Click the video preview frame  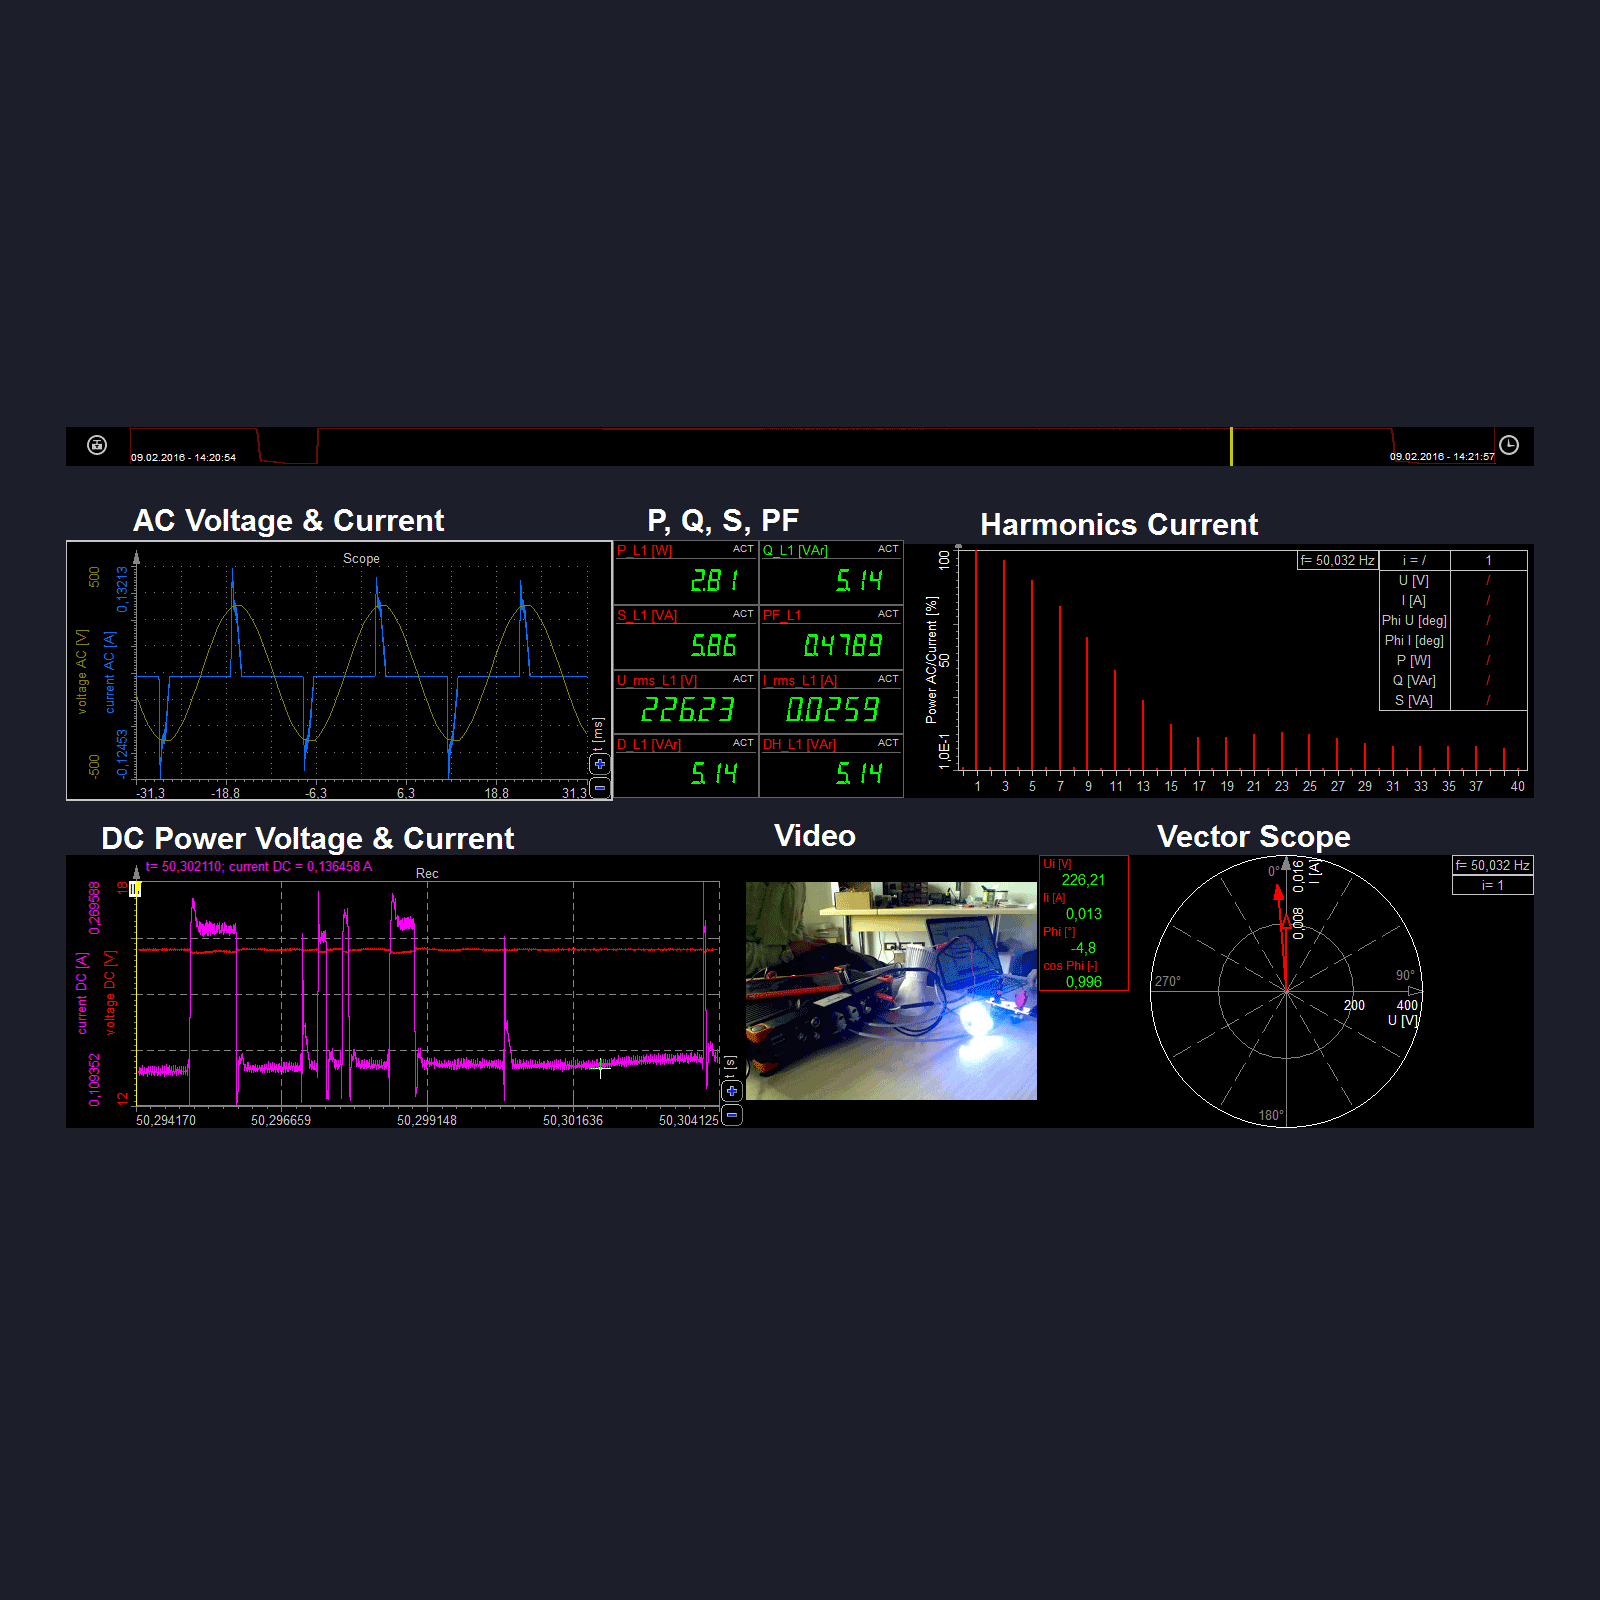pos(891,991)
